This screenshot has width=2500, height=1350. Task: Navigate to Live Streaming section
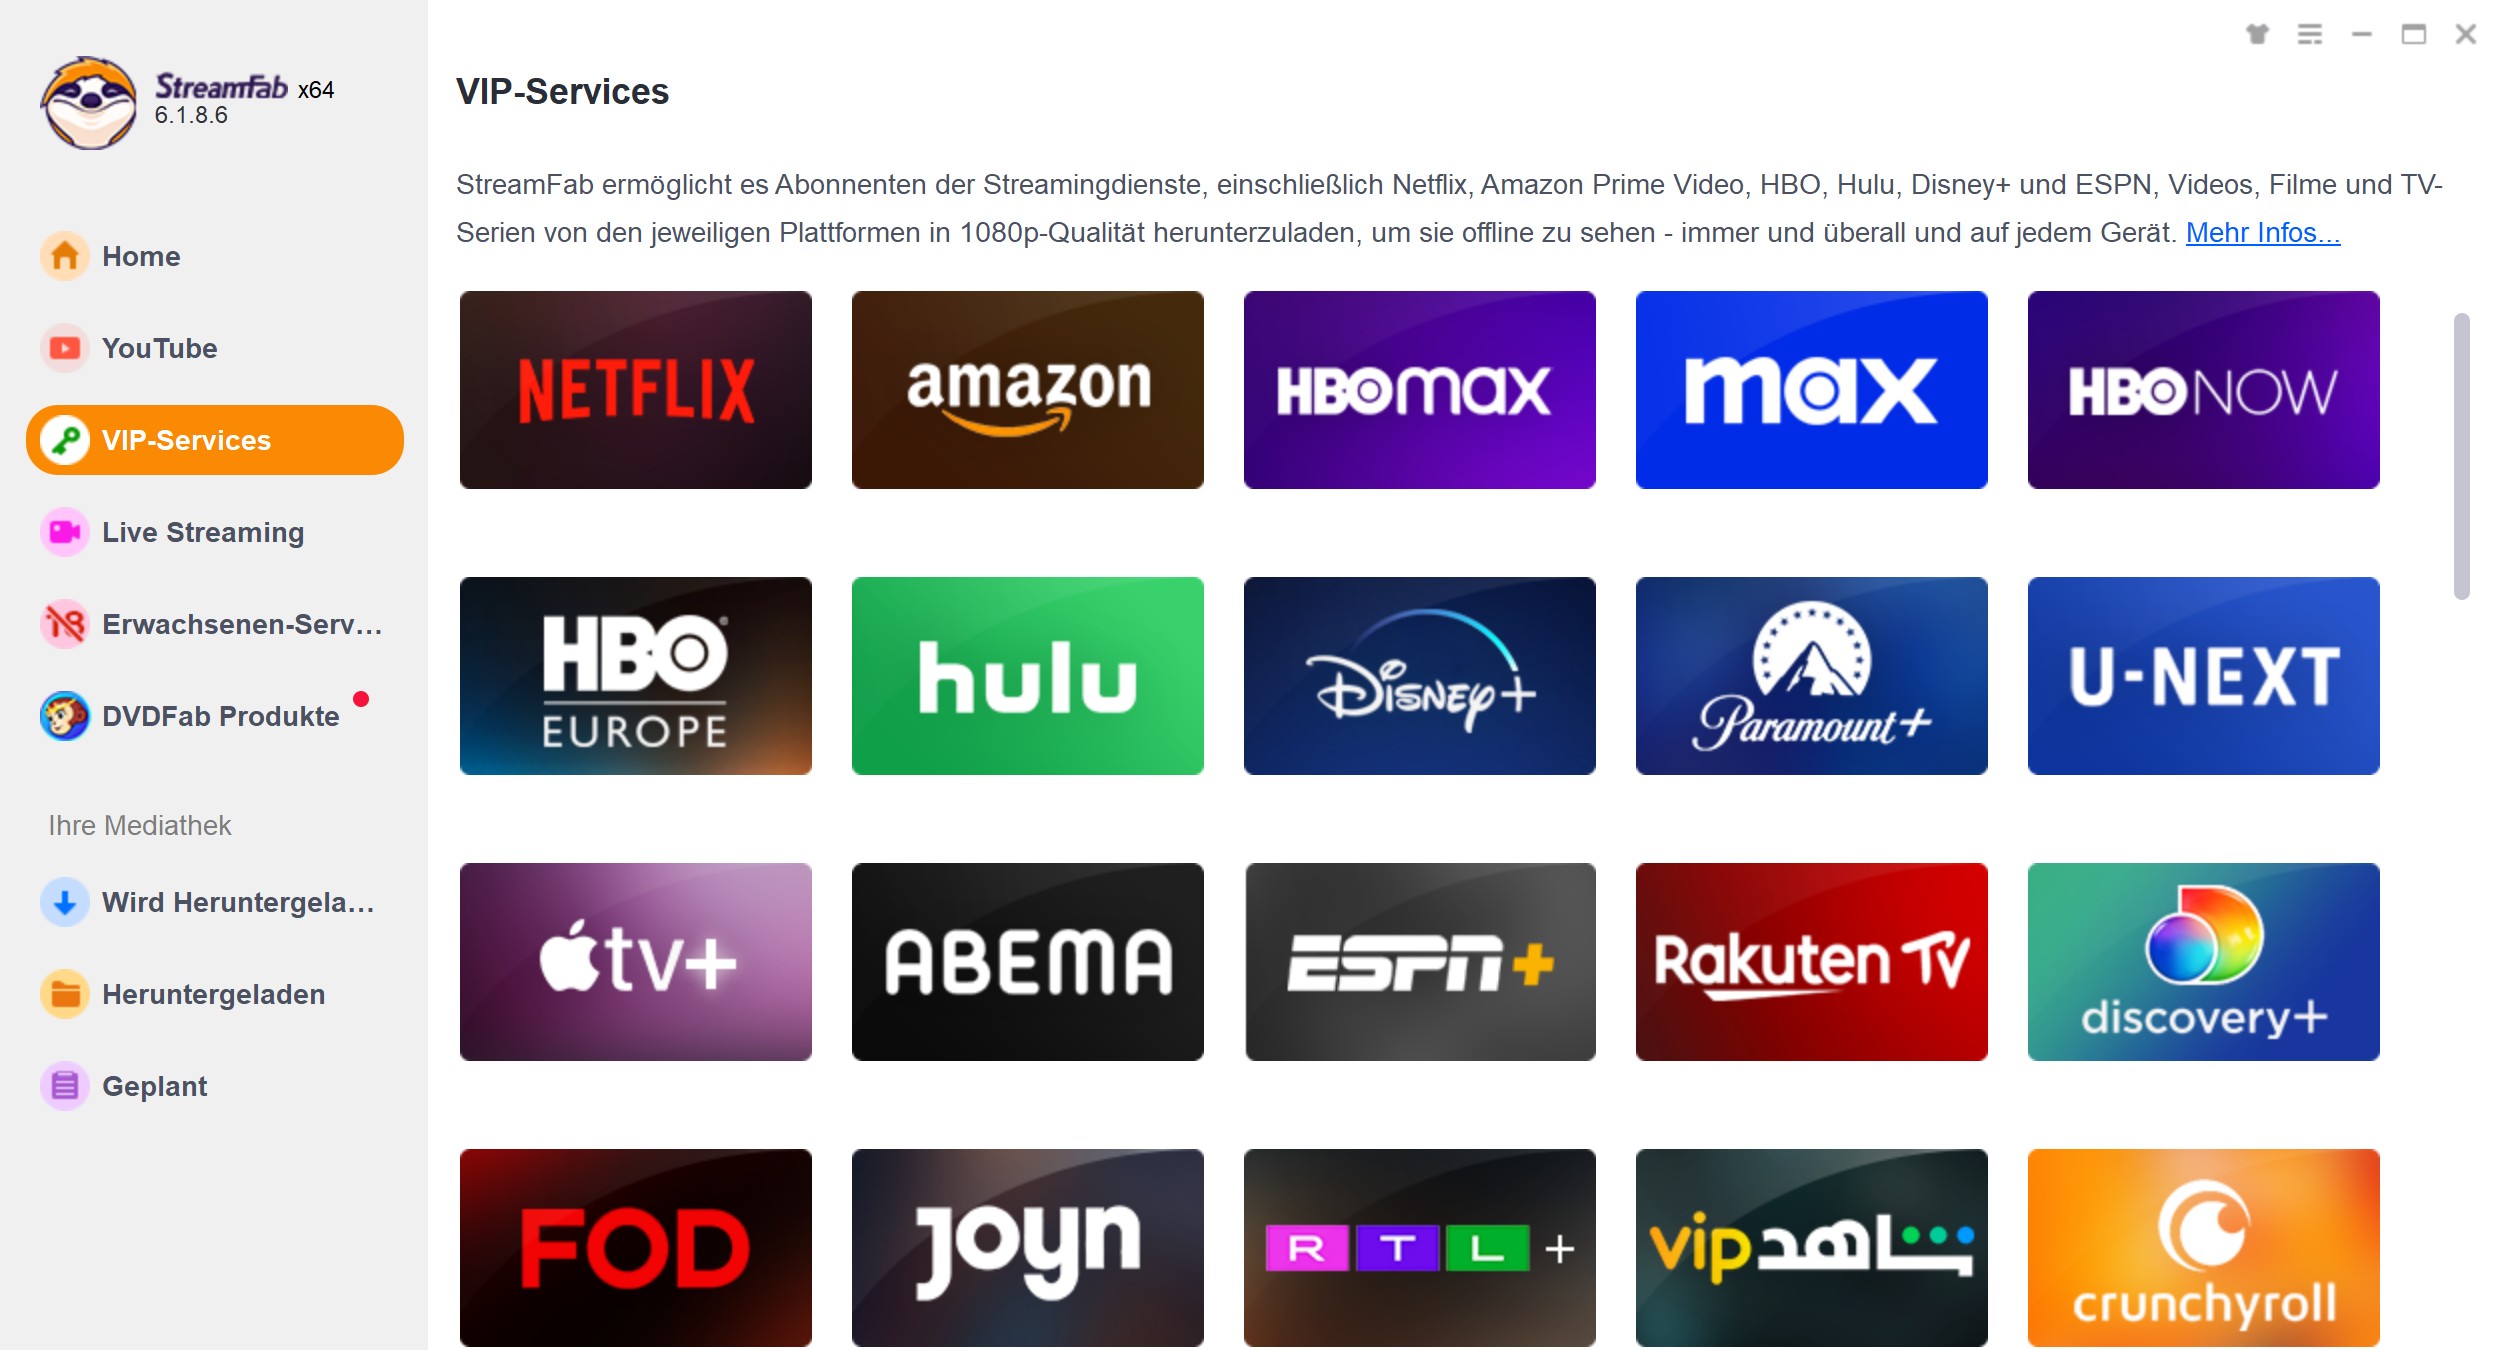click(x=204, y=532)
